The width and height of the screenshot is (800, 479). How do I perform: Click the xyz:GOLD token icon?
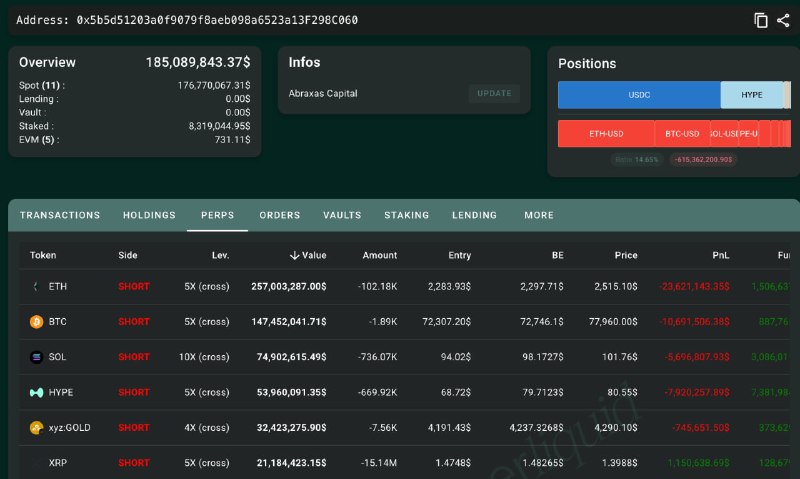point(36,427)
